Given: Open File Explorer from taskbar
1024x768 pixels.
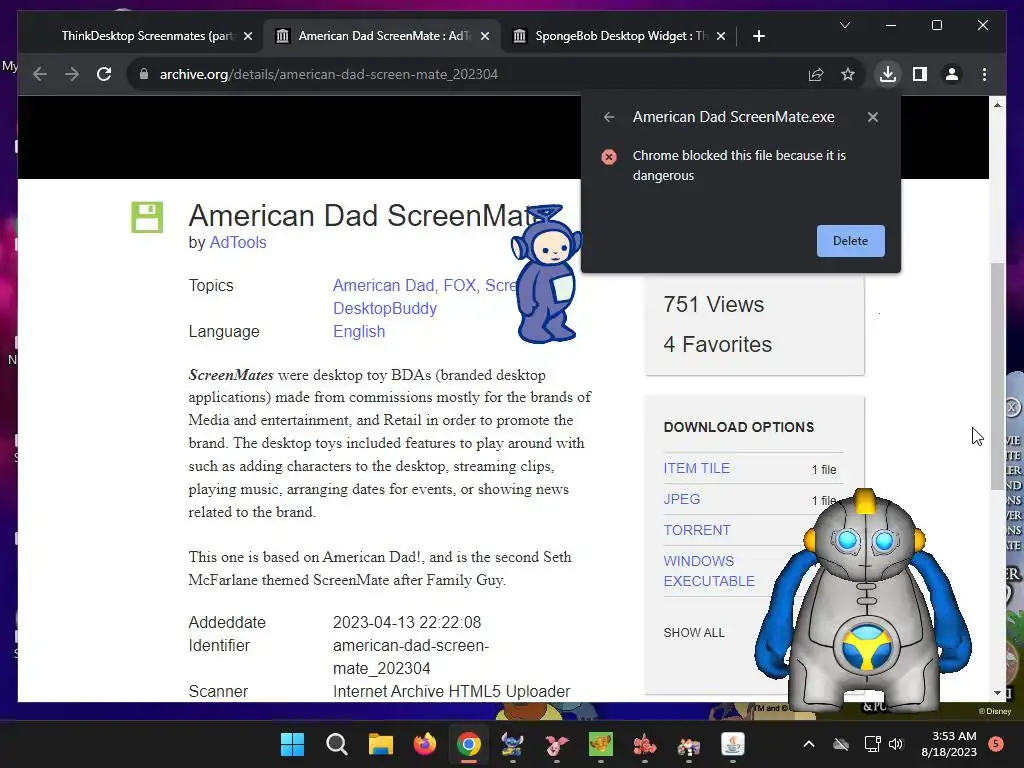Looking at the screenshot, I should click(x=380, y=744).
